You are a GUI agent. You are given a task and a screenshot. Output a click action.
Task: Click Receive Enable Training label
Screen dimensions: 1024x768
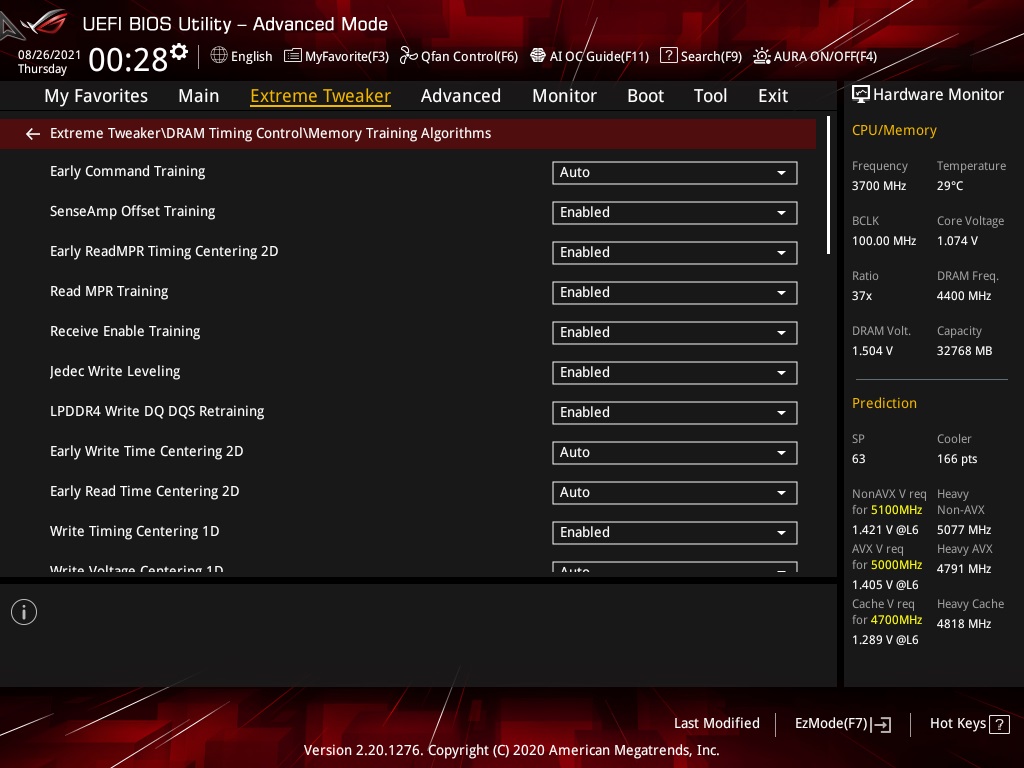125,331
